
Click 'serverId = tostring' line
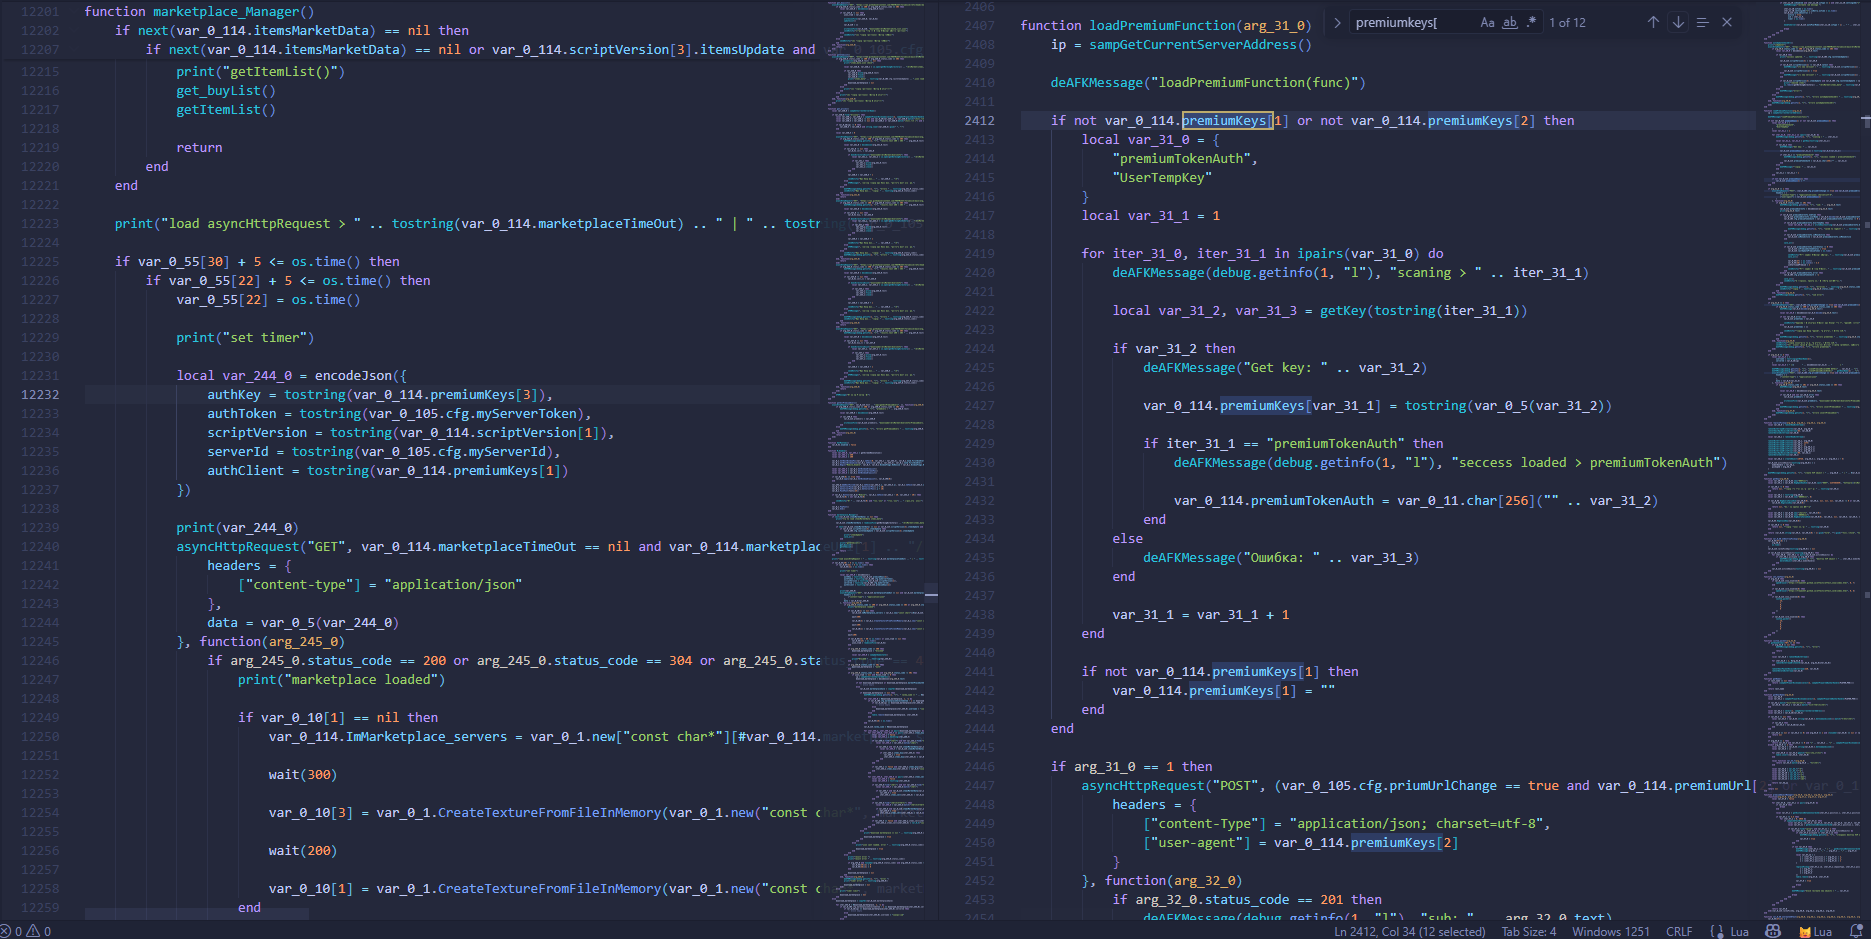[x=384, y=451]
